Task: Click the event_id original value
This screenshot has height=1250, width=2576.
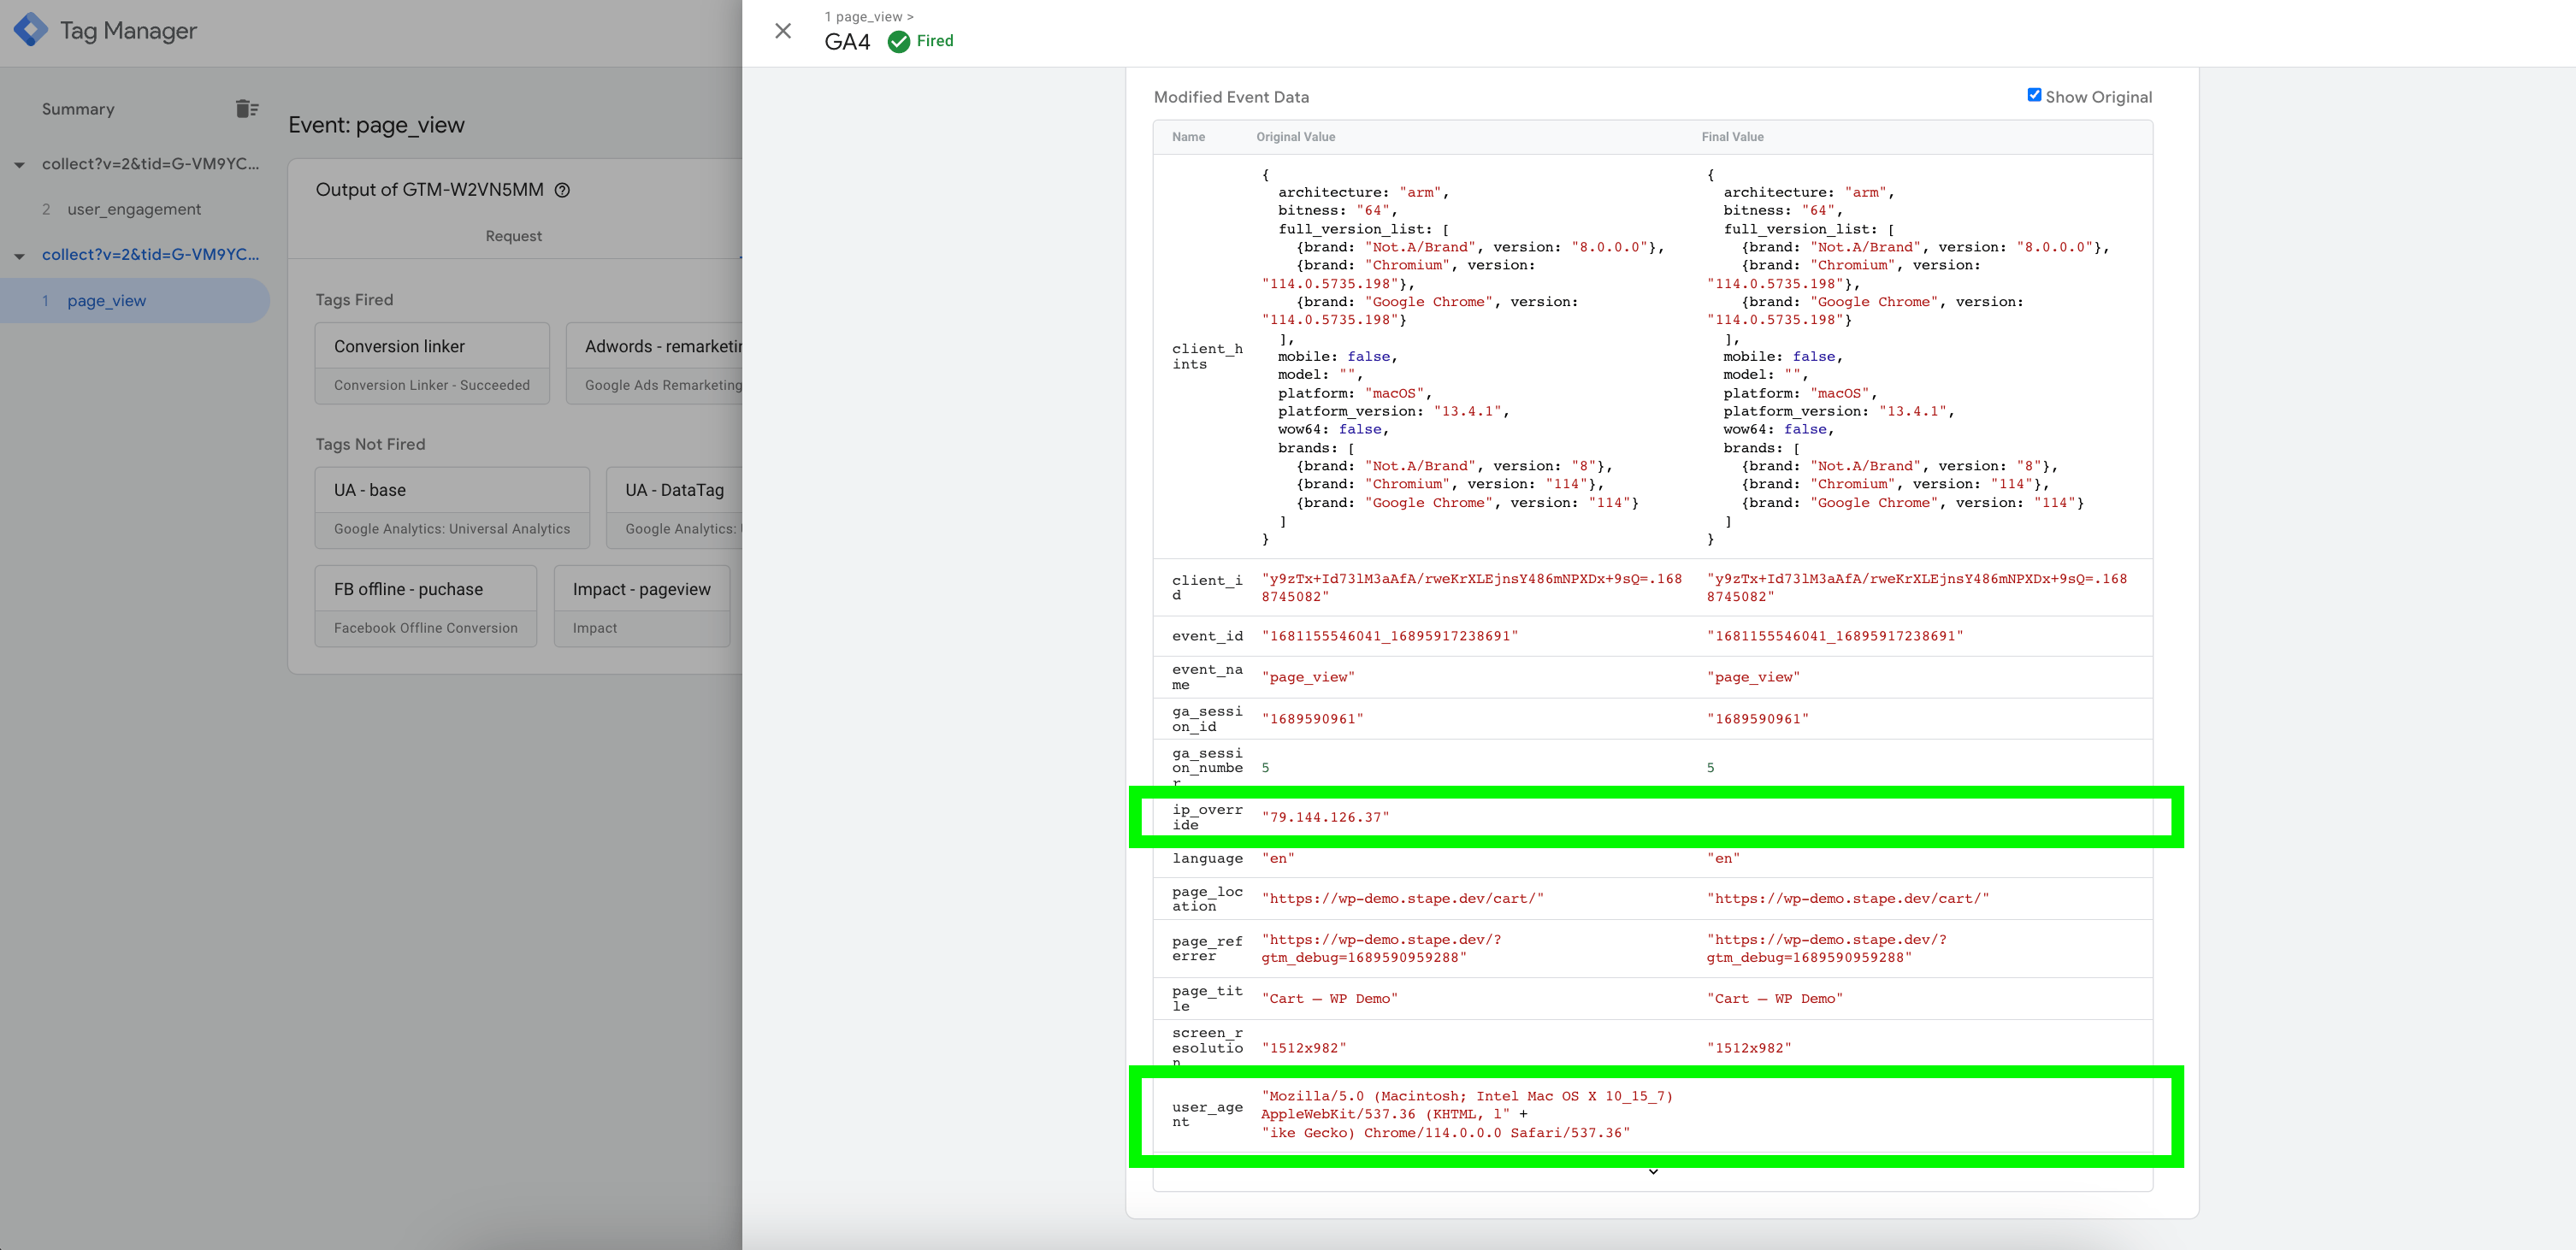Action: click(x=1389, y=636)
